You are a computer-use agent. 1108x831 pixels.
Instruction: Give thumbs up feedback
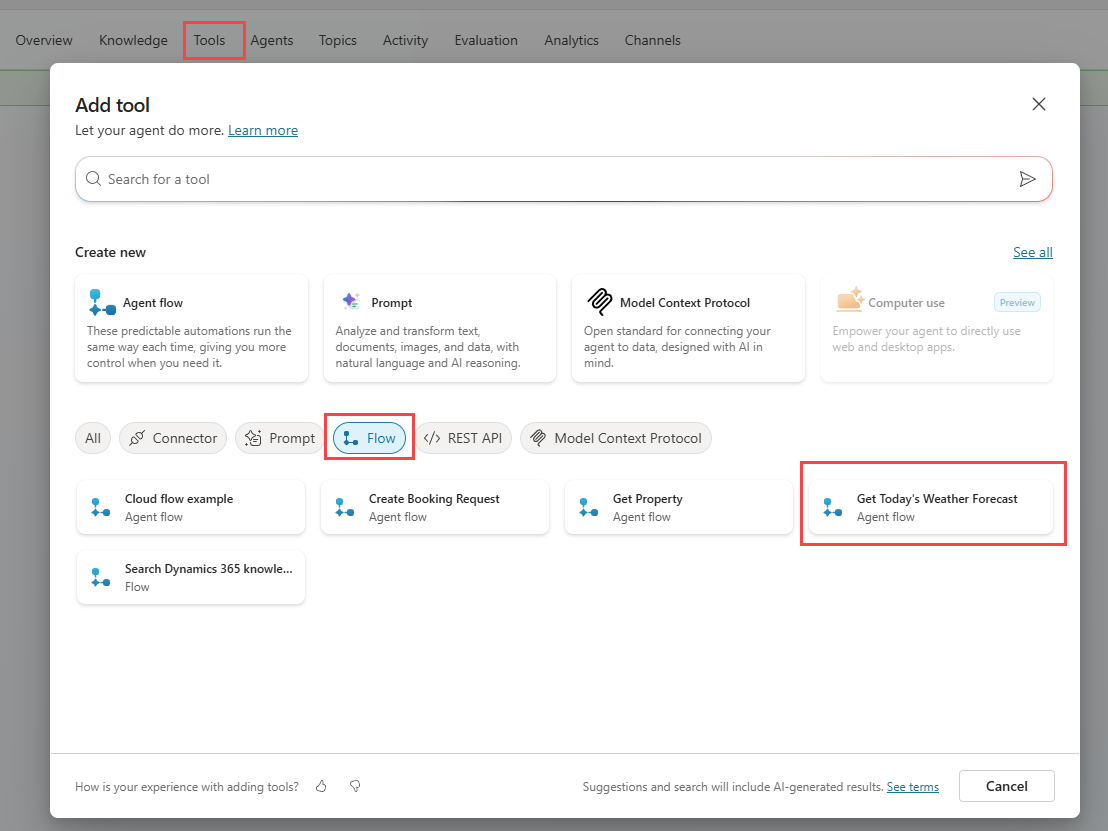[322, 786]
